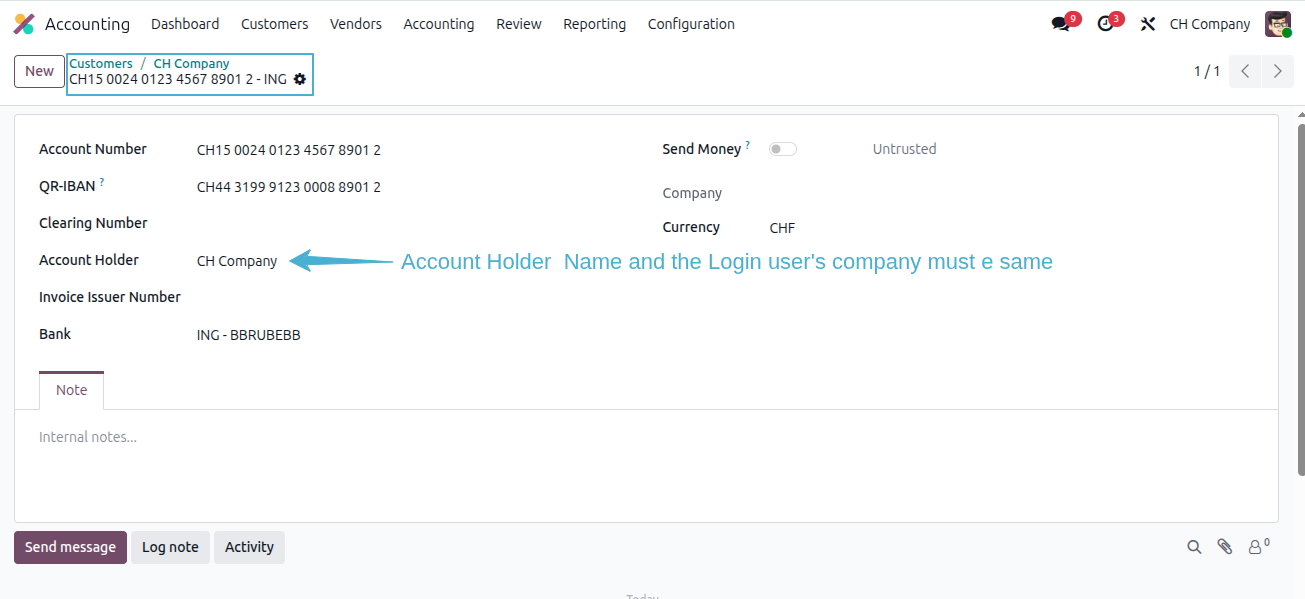Go to the previous record arrow
1305x599 pixels.
pyautogui.click(x=1245, y=71)
